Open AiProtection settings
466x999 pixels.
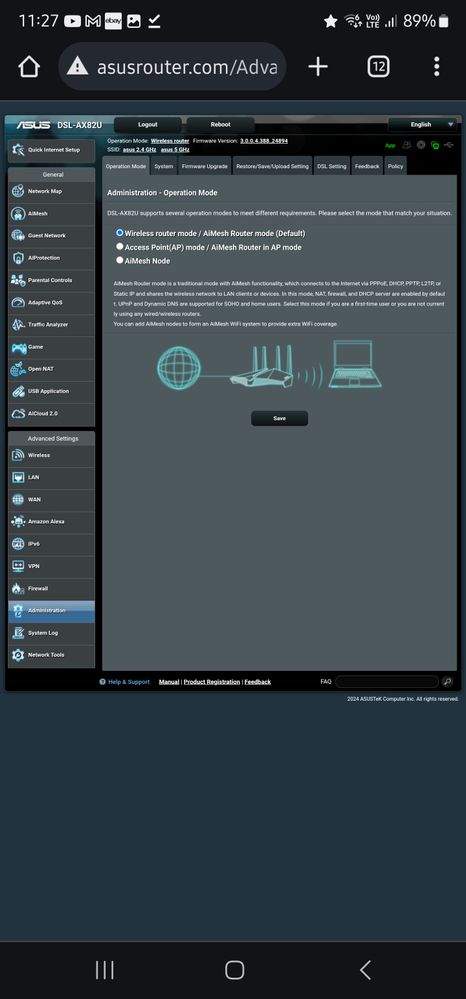click(x=52, y=258)
